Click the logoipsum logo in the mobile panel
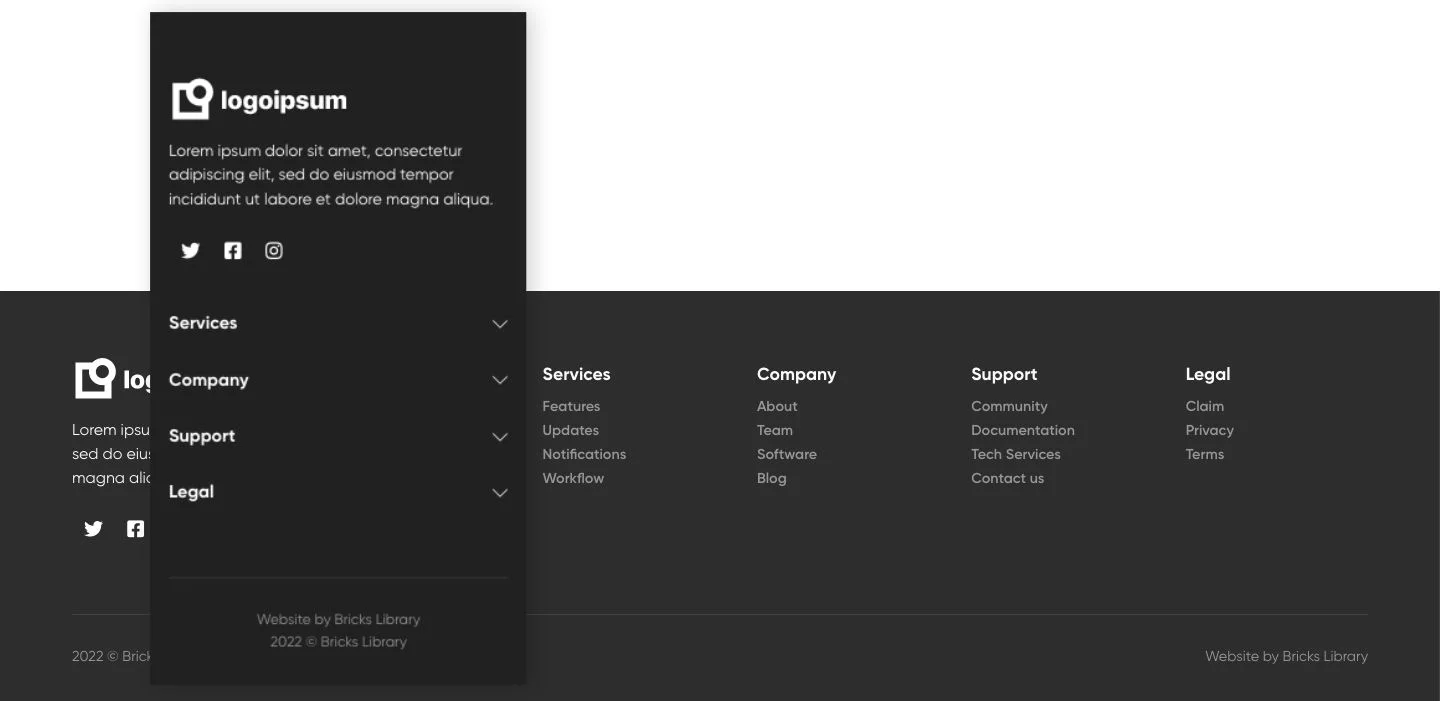The height and width of the screenshot is (701, 1440). click(x=259, y=100)
